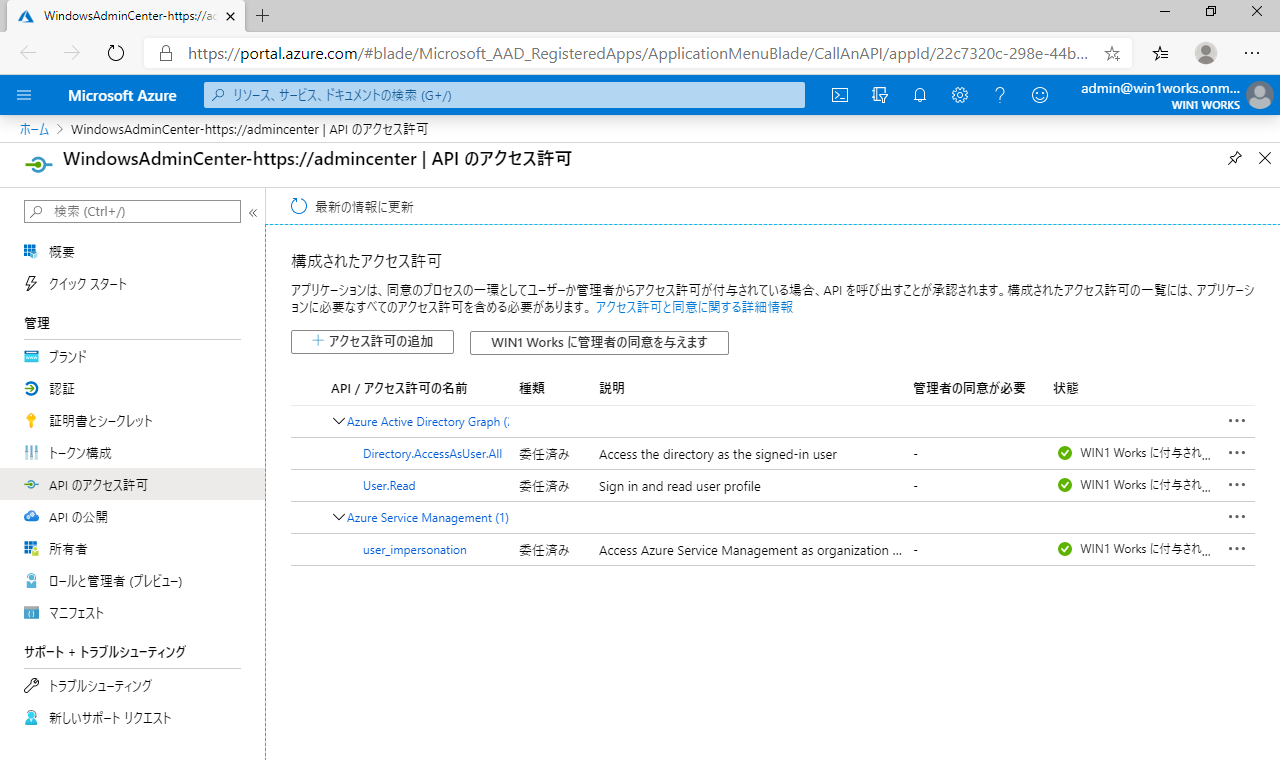1280x760 pixels.
Task: Open the feedback smiley icon
Action: pos(1040,95)
